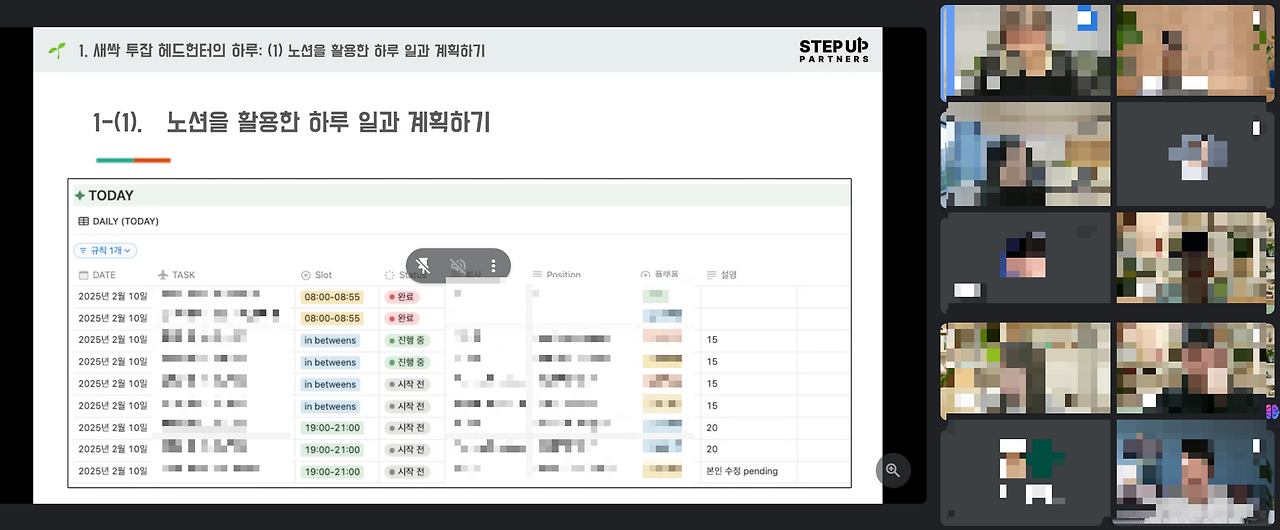The height and width of the screenshot is (530, 1280).
Task: Select the participant tile with the blue speaking border
Action: tap(1026, 51)
